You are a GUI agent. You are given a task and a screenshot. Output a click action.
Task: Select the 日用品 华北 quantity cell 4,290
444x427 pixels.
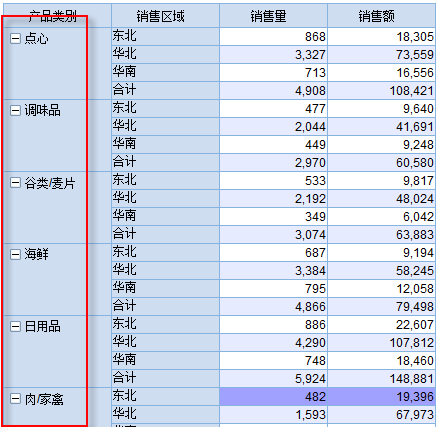point(273,342)
